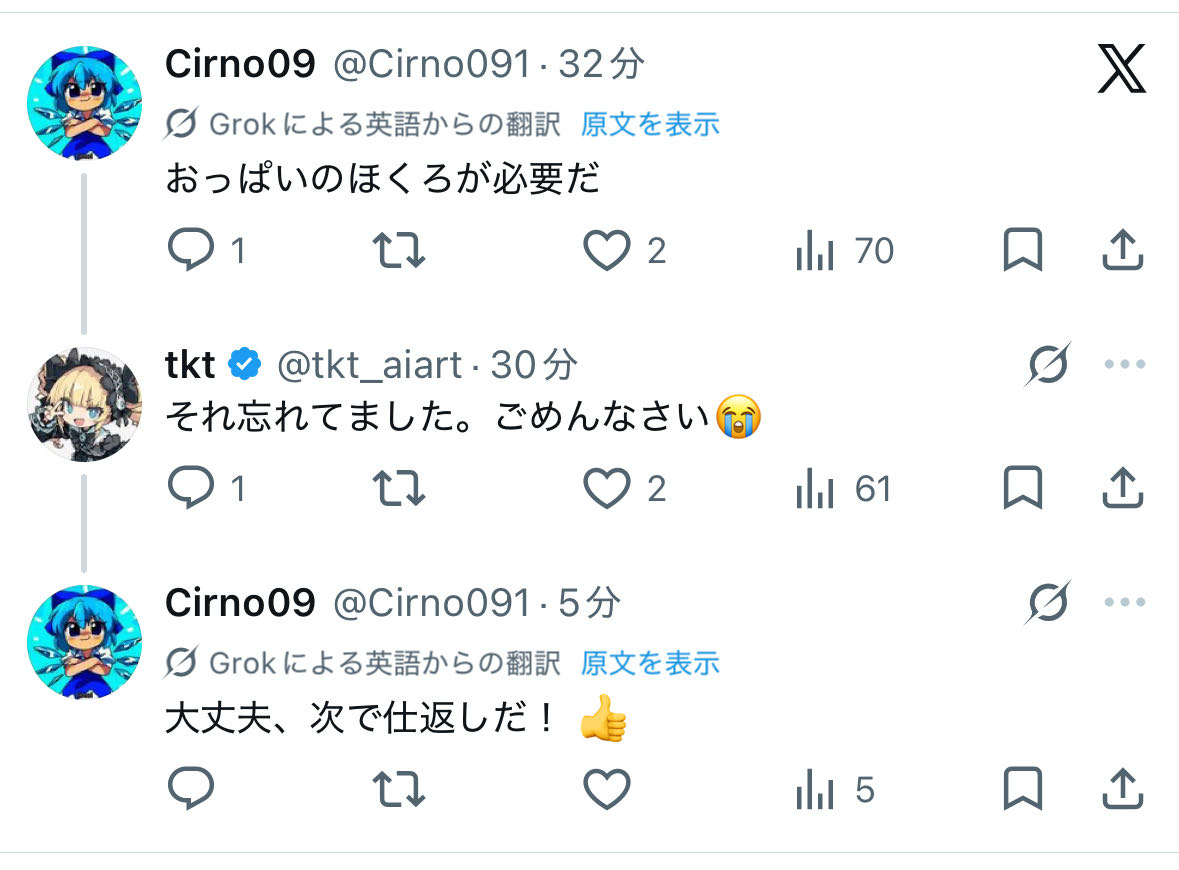The image size is (1179, 870).
Task: Open tkt's profile avatar
Action: (84, 404)
